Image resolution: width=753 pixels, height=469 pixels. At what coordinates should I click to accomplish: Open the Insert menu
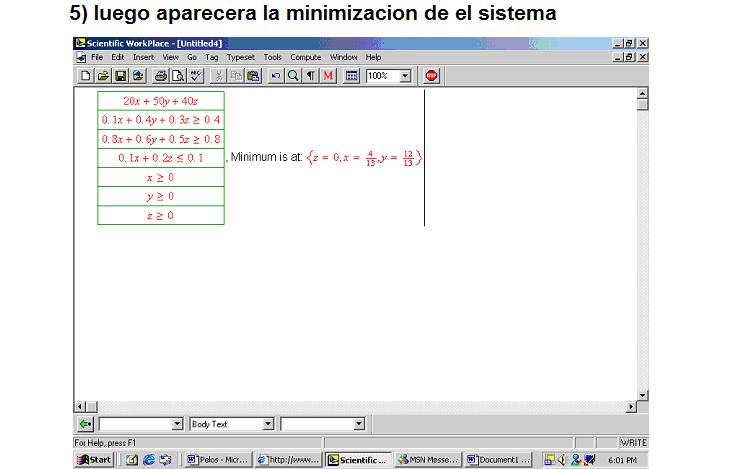tap(143, 57)
